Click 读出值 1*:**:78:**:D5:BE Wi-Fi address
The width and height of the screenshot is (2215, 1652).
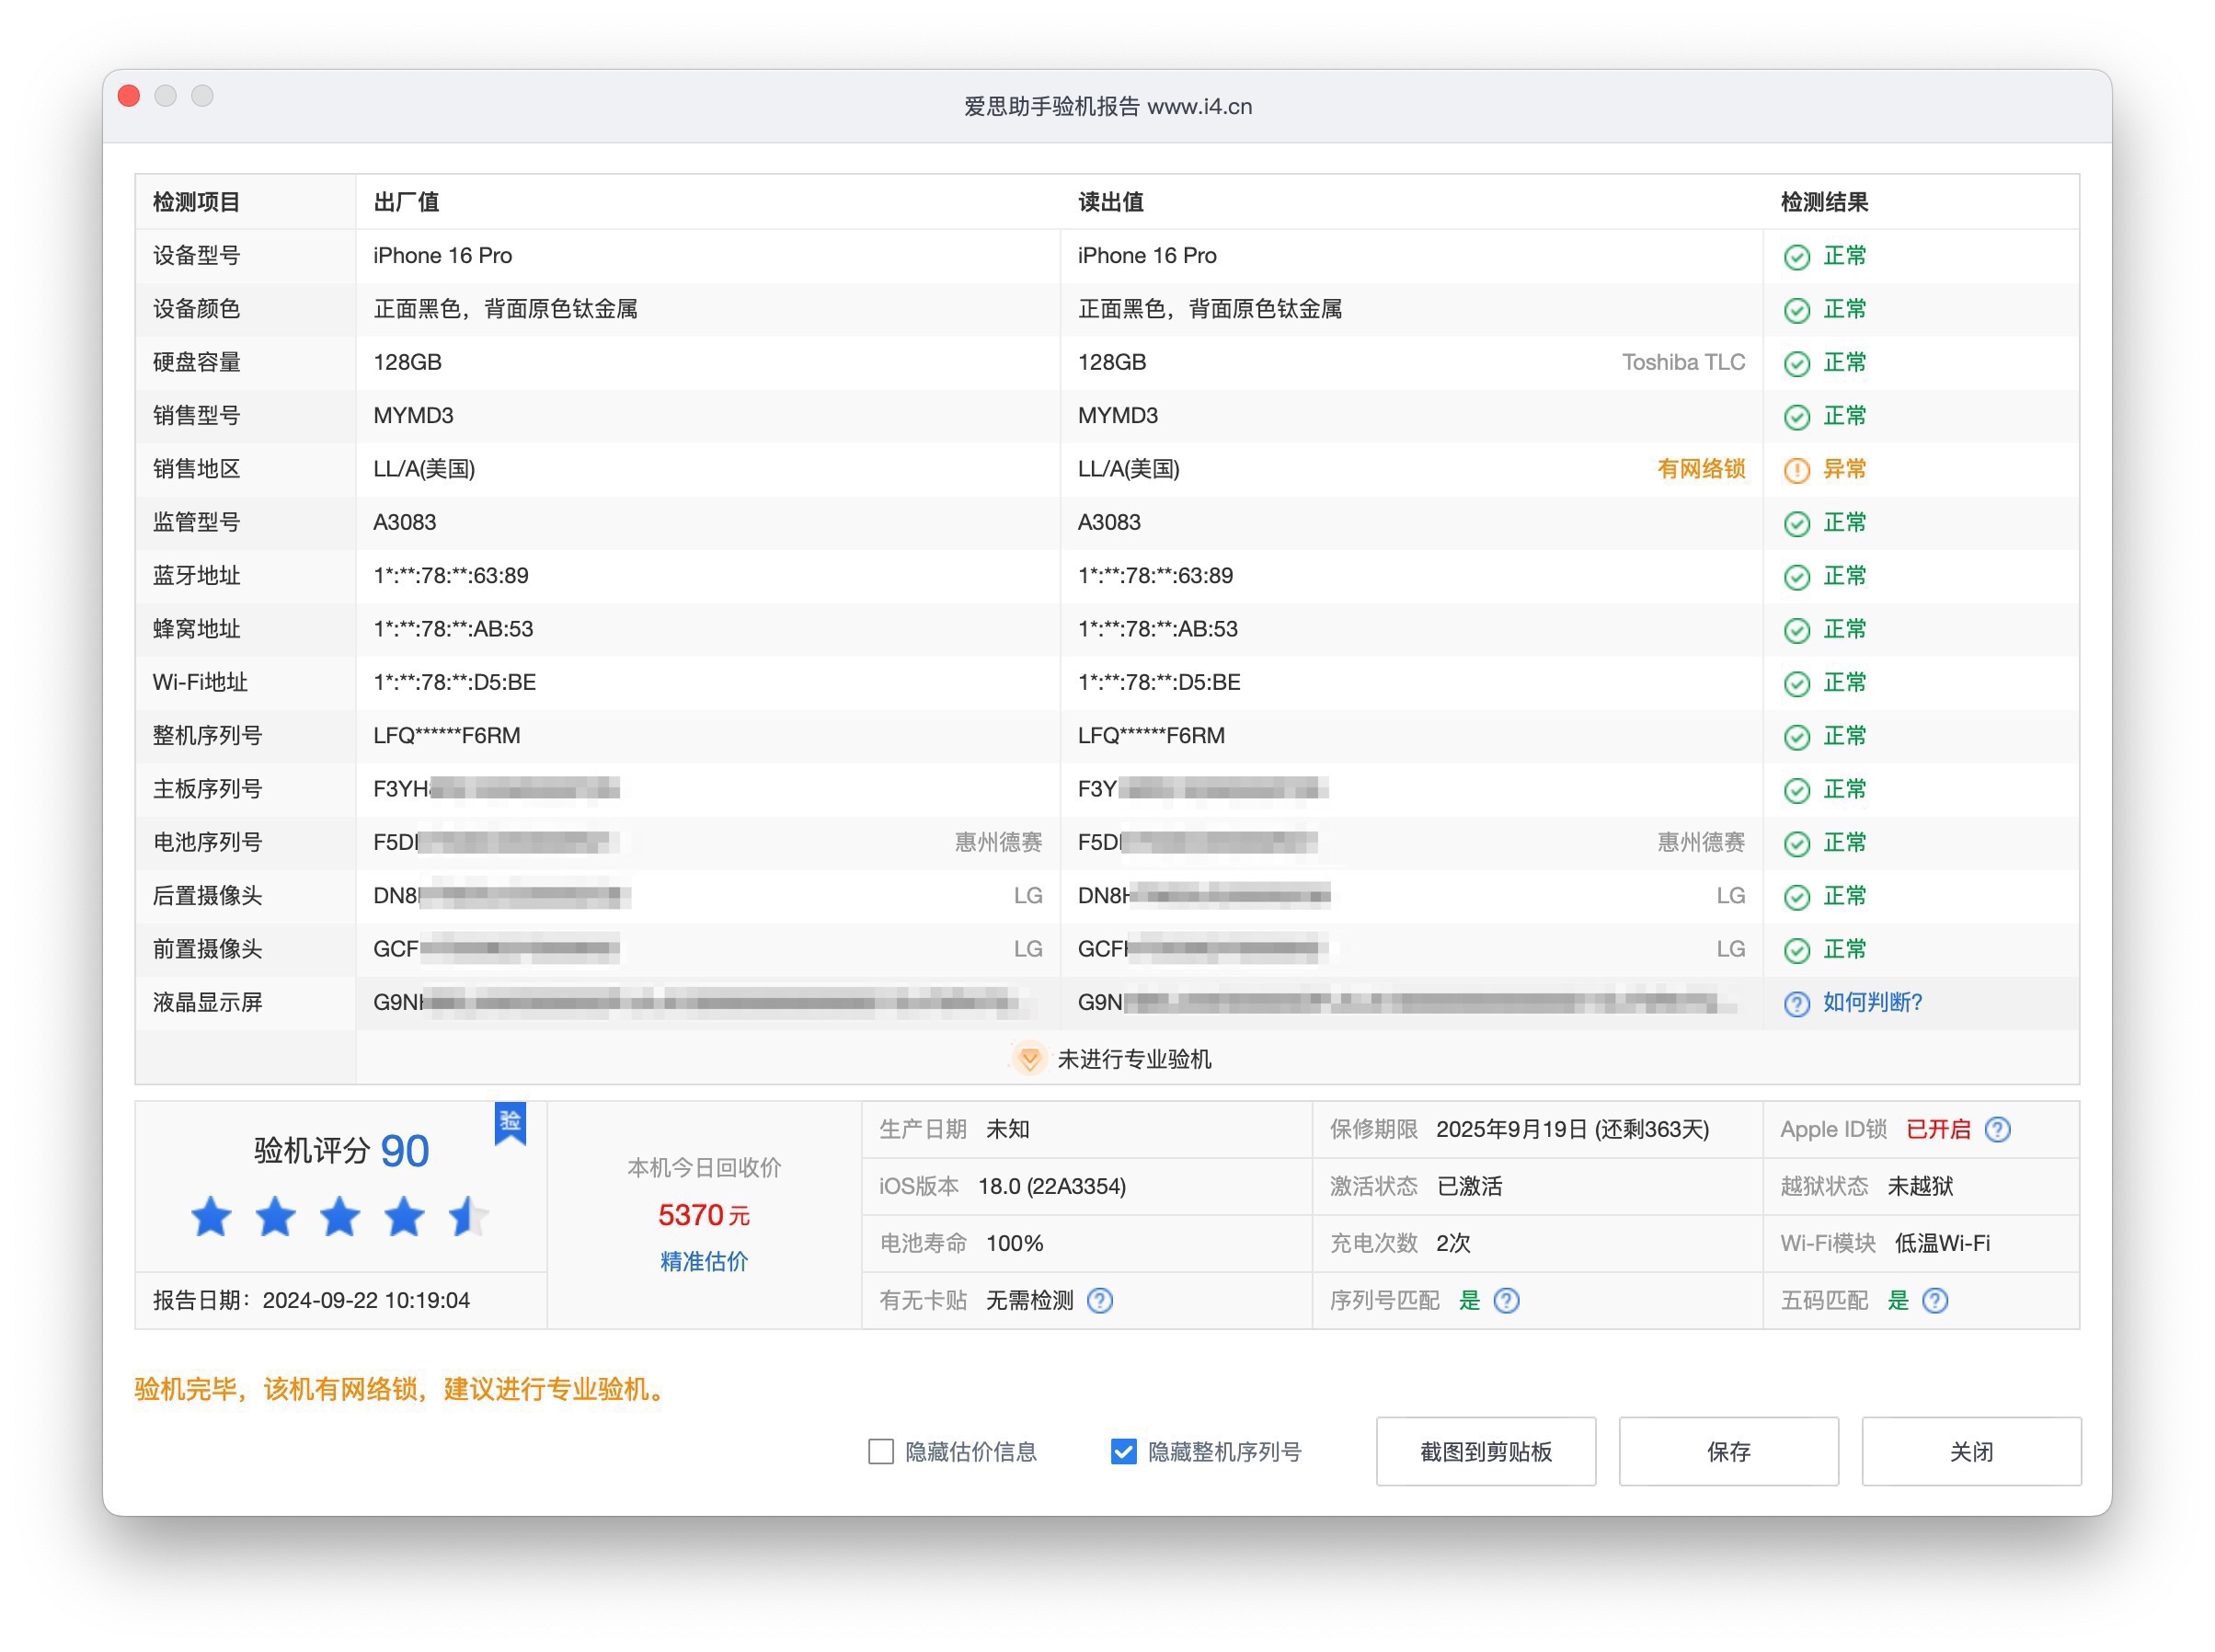point(1158,682)
